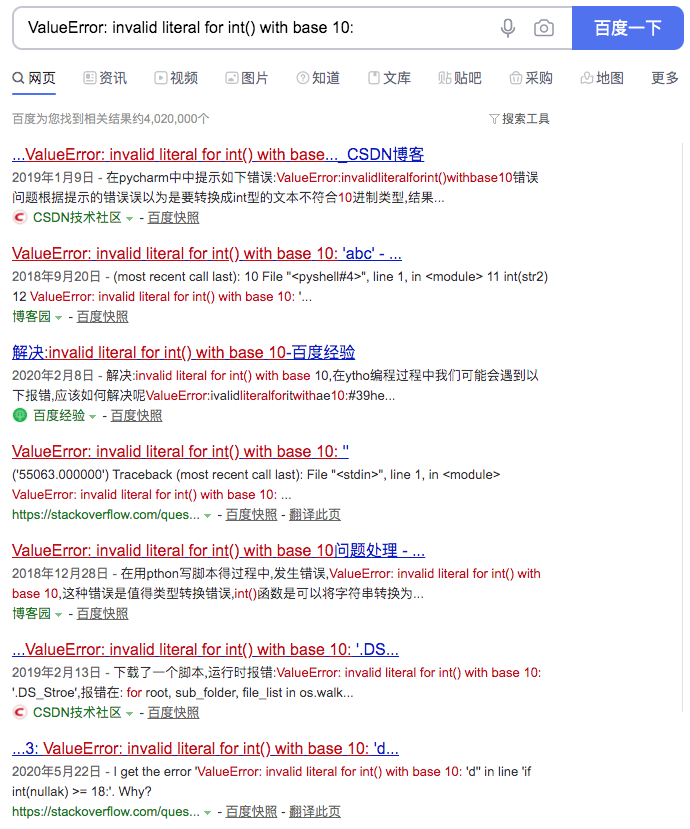
Task: Expand arrow beside CSDN技术社区 under .DS_Stroe result
Action: click(130, 714)
